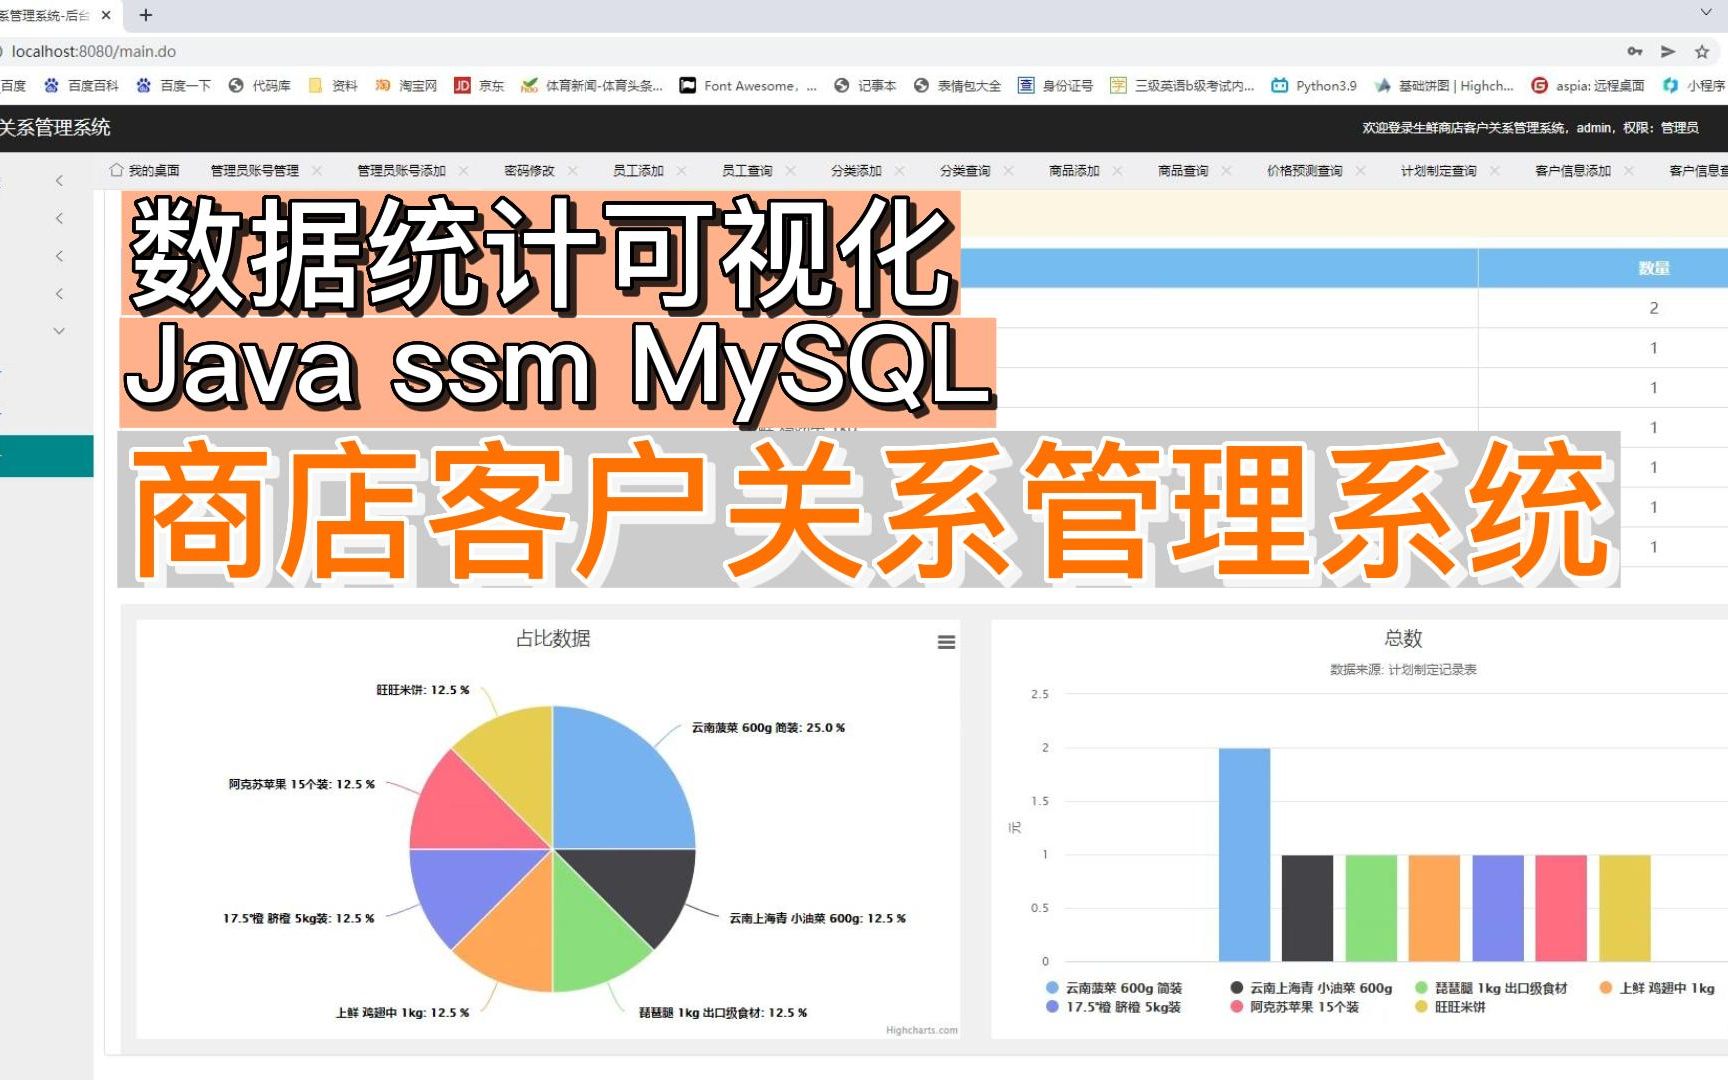The image size is (1728, 1080).
Task: Open the 小程序 bookmark
Action: [x=1694, y=86]
